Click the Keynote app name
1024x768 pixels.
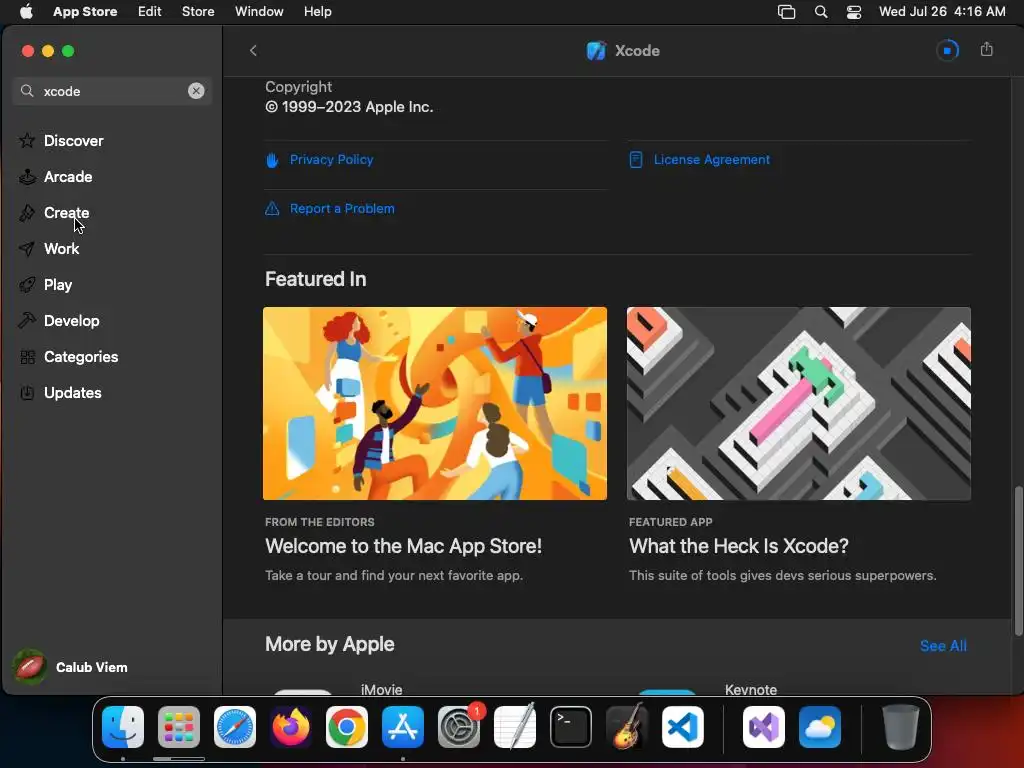750,689
